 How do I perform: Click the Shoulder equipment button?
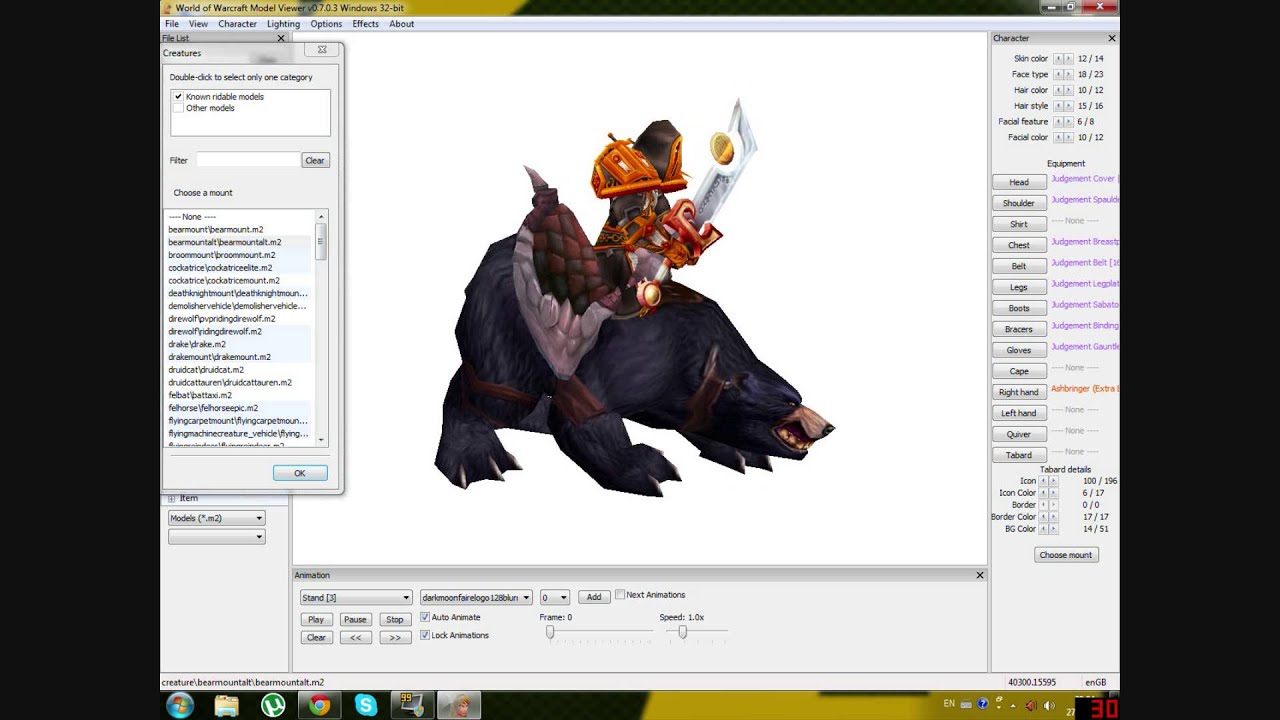tap(1019, 203)
